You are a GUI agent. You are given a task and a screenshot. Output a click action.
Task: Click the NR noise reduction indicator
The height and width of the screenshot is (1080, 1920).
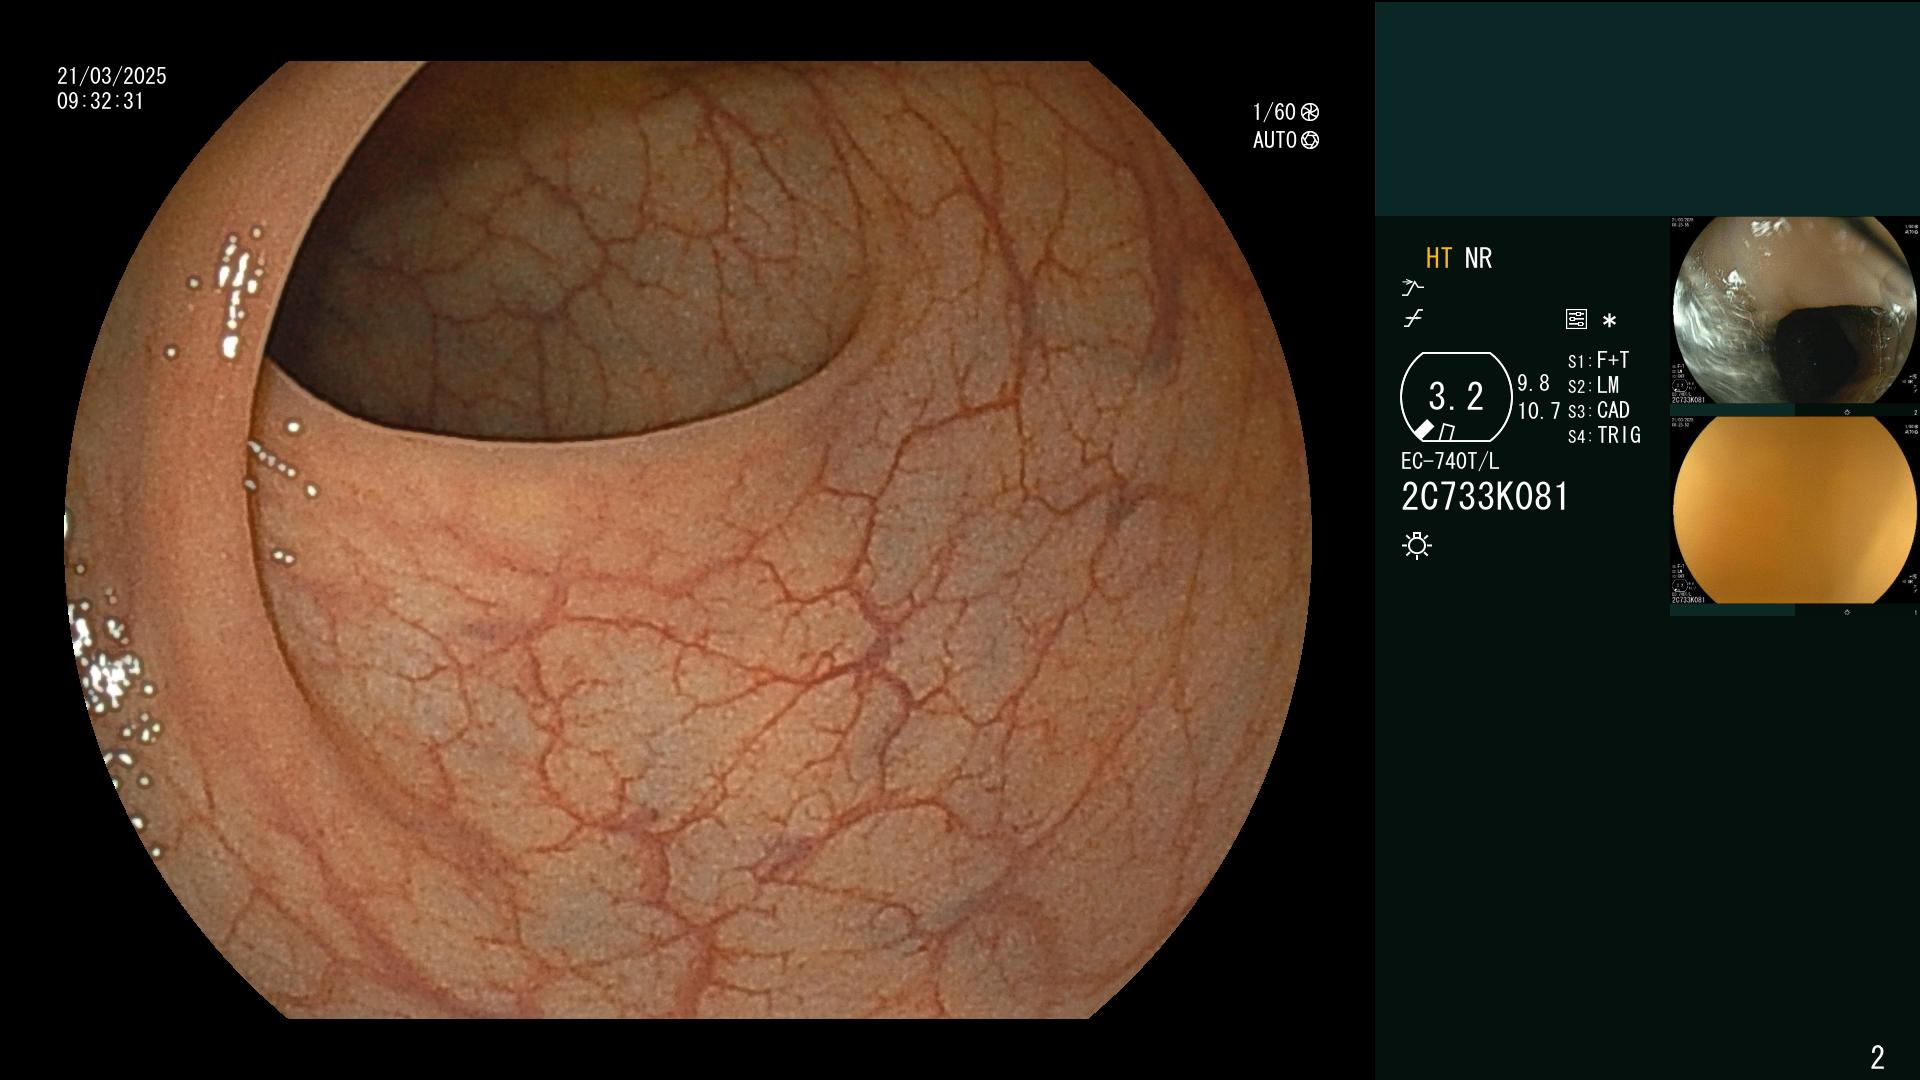1478,258
